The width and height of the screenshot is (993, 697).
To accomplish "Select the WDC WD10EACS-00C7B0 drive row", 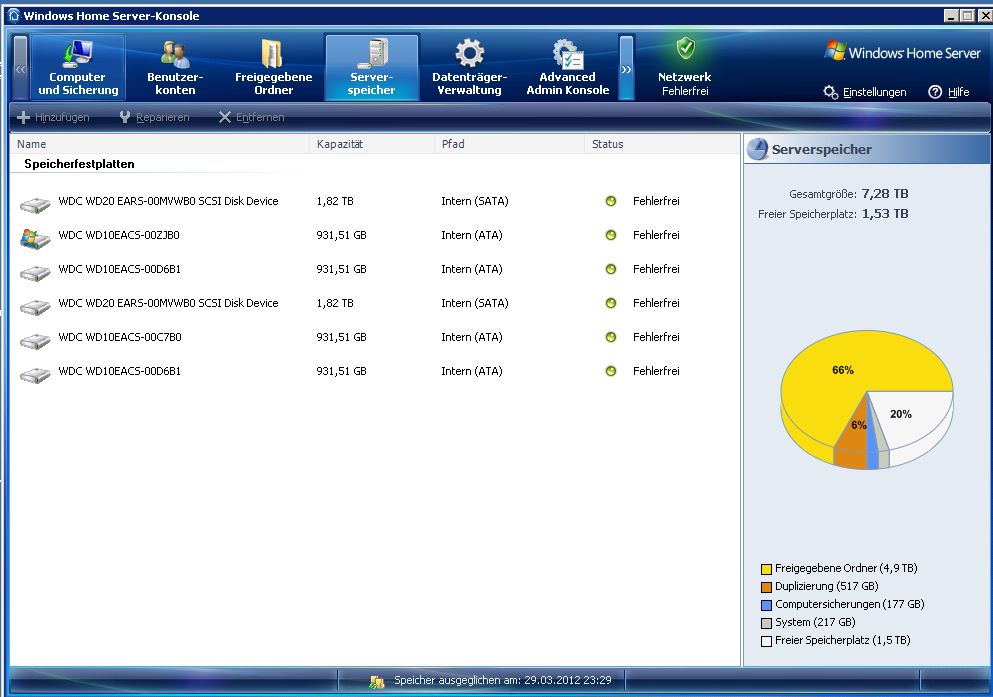I will point(375,337).
